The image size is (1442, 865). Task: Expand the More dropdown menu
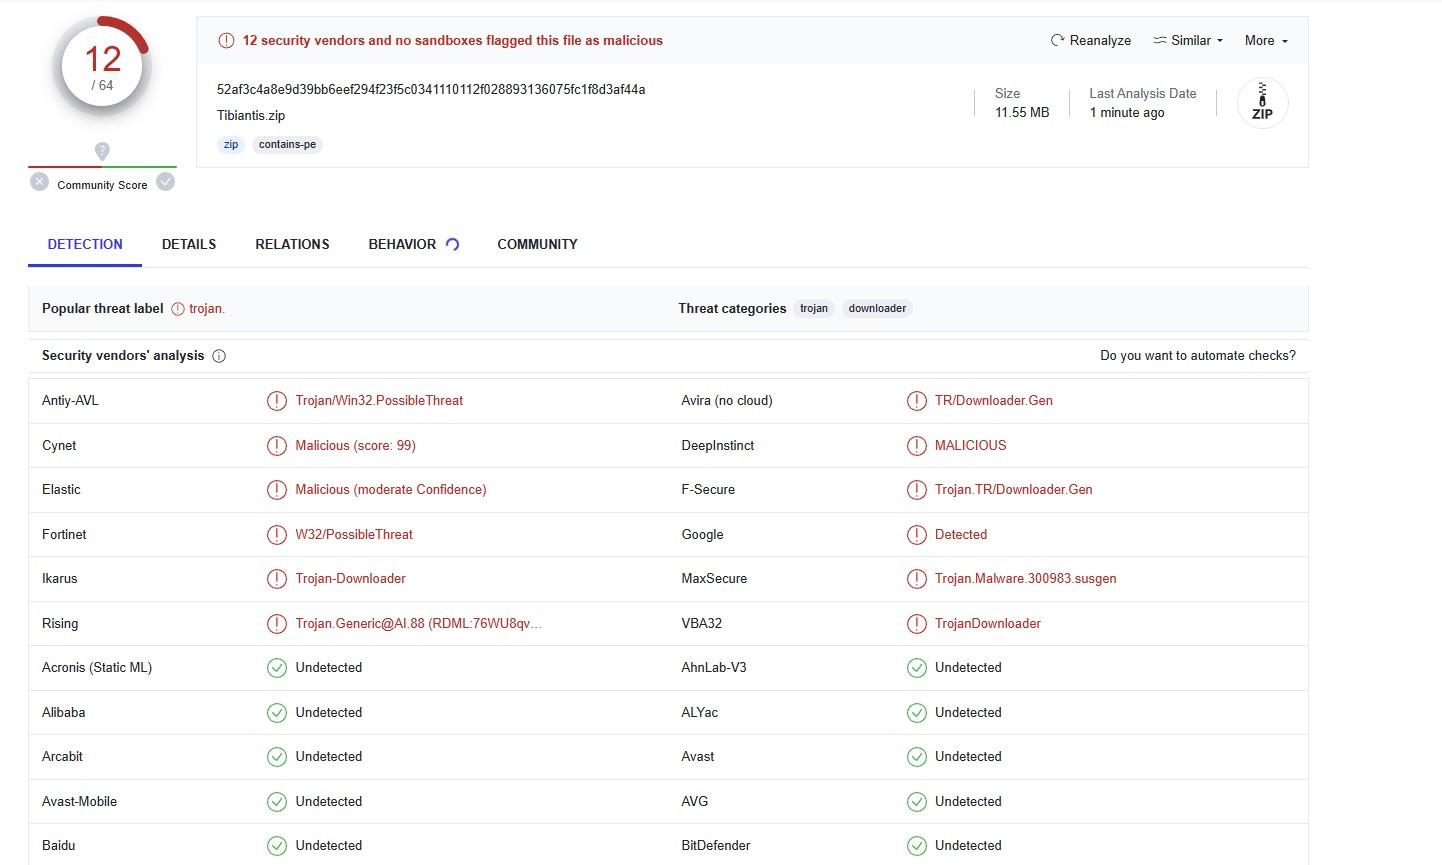(x=1266, y=40)
